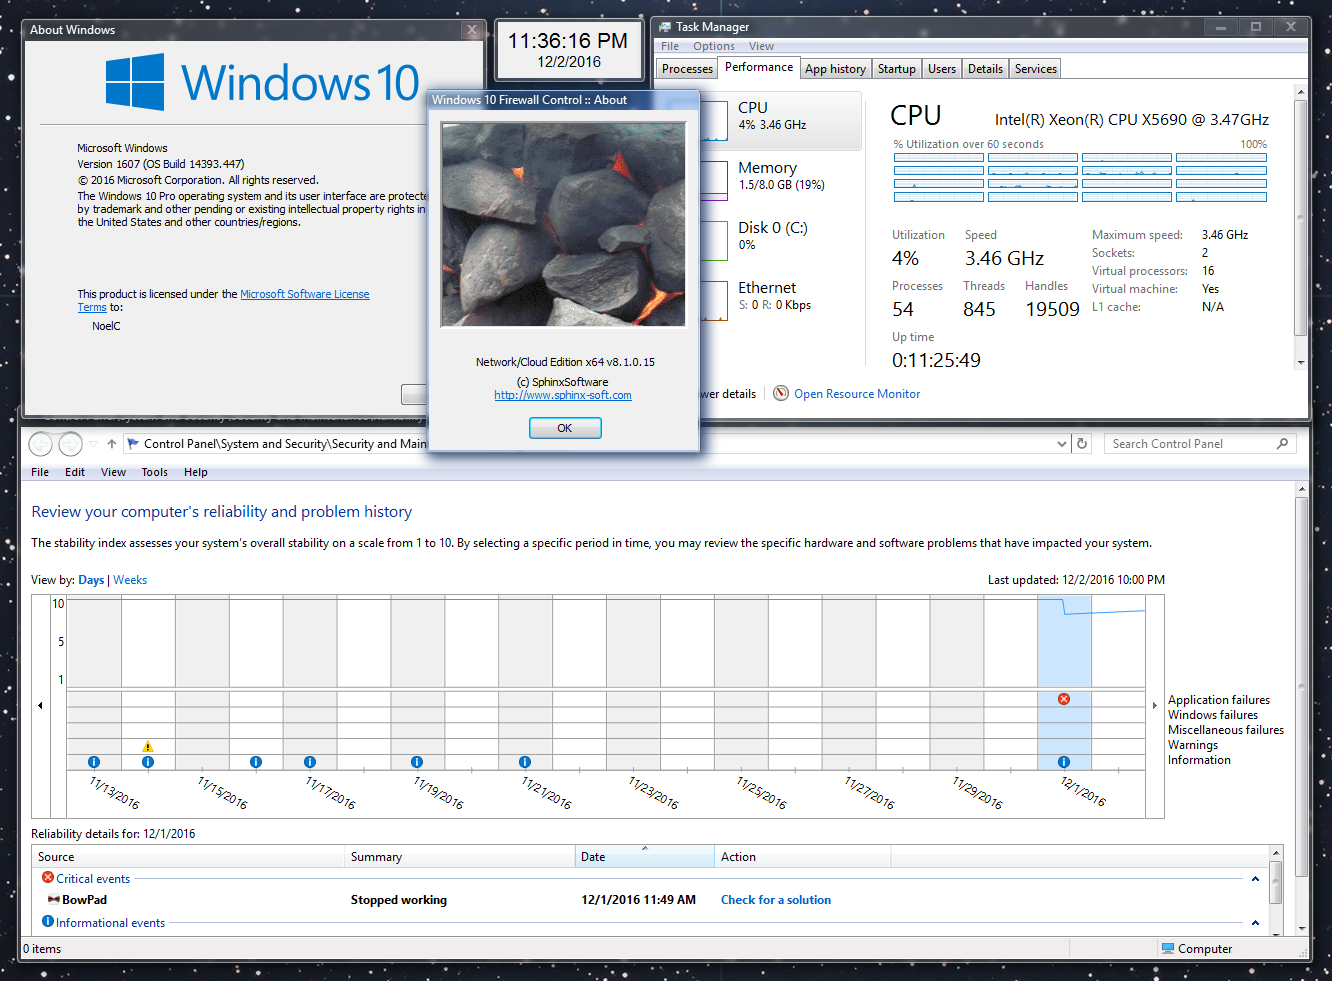Screen dimensions: 1332x981
Task: Click the information icon for 12/1/2016
Action: [1064, 762]
